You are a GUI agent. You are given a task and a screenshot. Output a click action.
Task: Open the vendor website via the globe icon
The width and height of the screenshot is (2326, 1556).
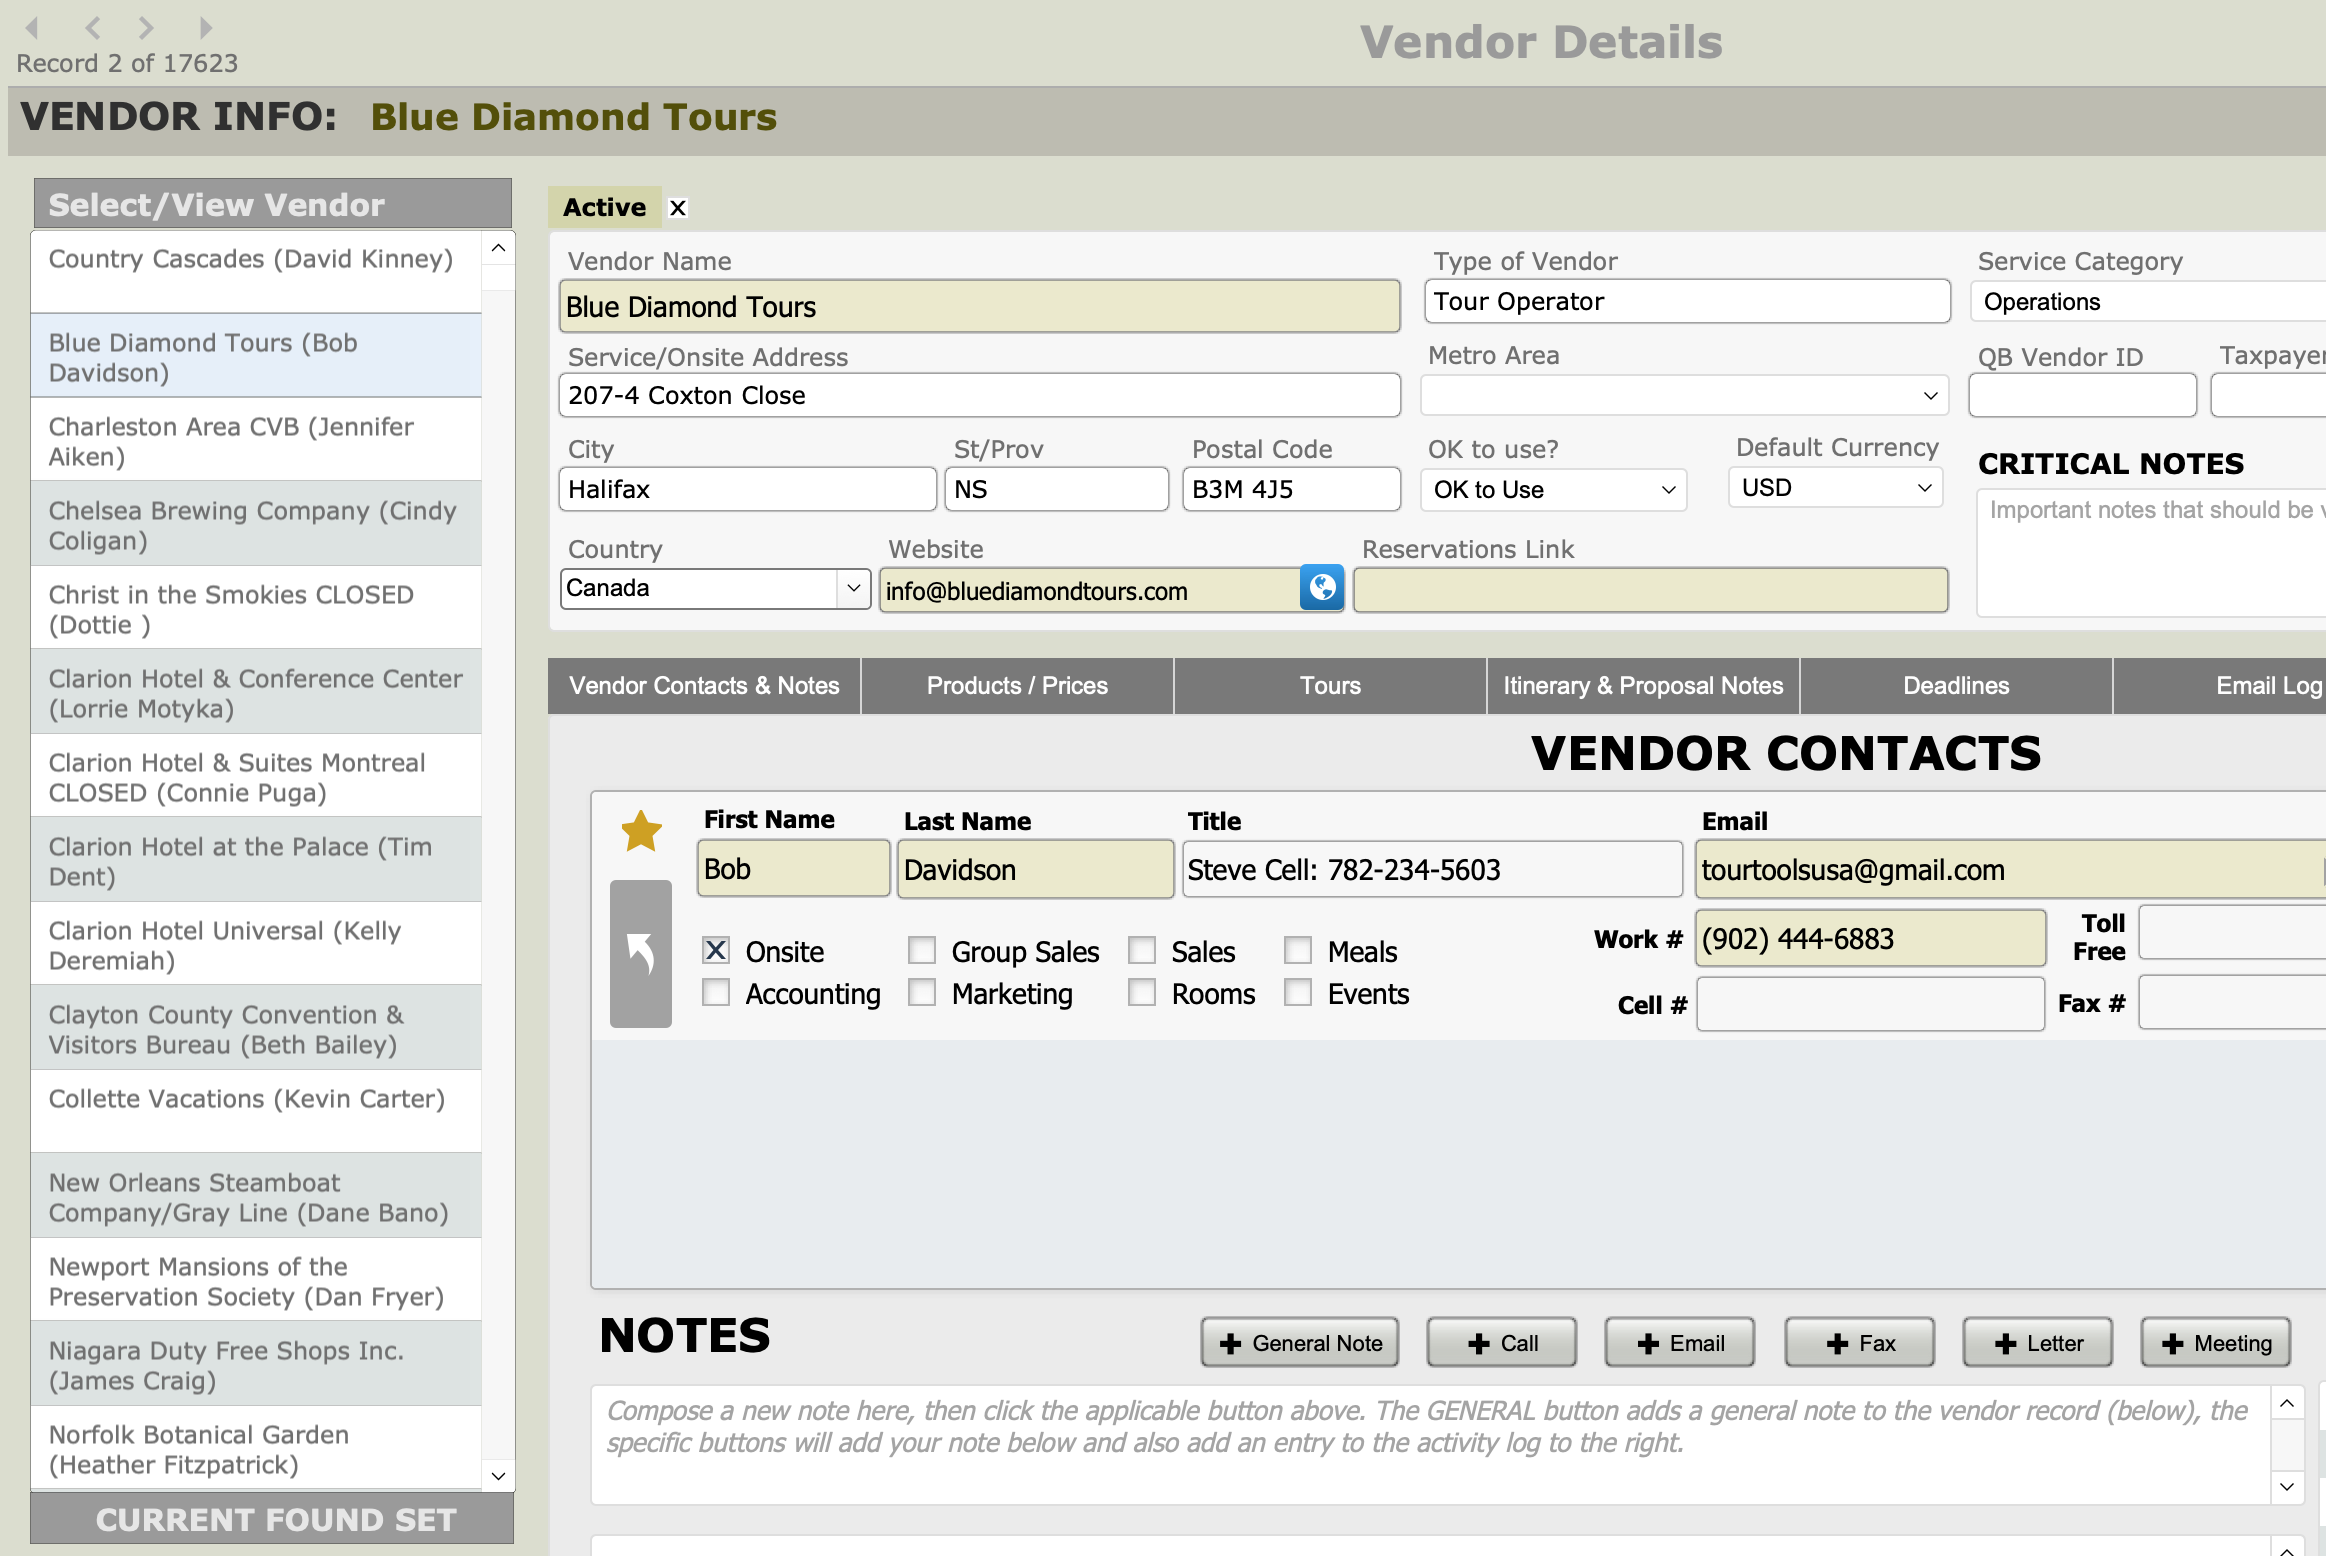(1323, 589)
